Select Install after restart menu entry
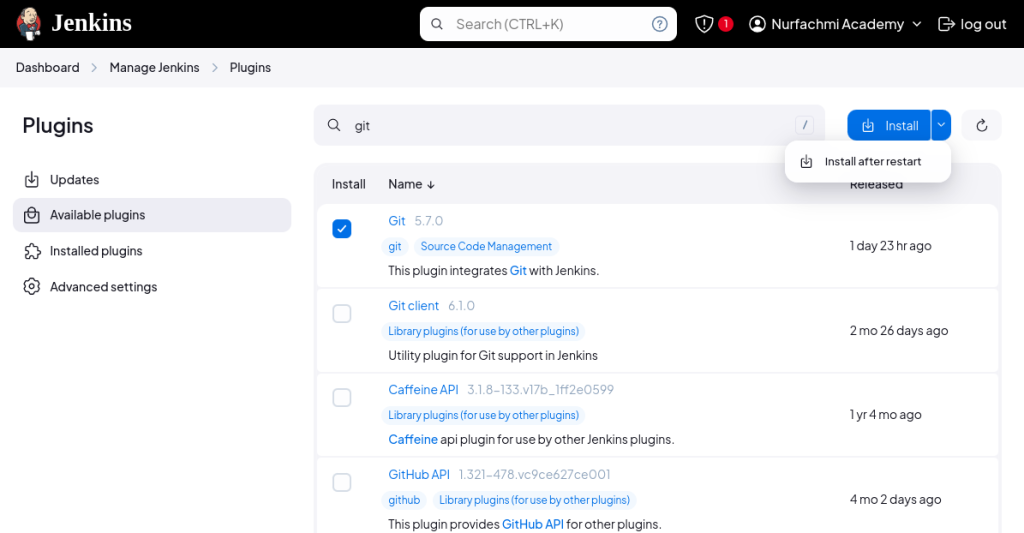This screenshot has height=533, width=1024. click(868, 161)
